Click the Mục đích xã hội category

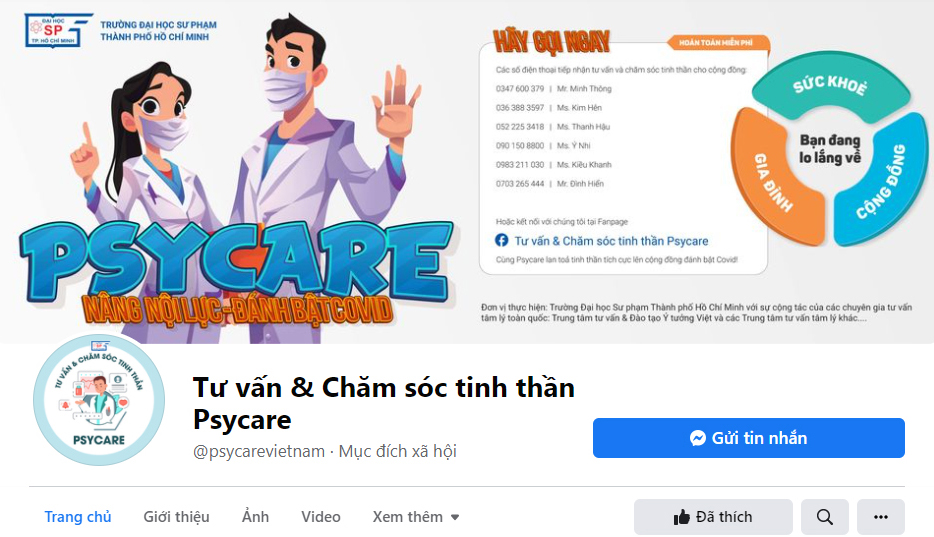(x=397, y=451)
